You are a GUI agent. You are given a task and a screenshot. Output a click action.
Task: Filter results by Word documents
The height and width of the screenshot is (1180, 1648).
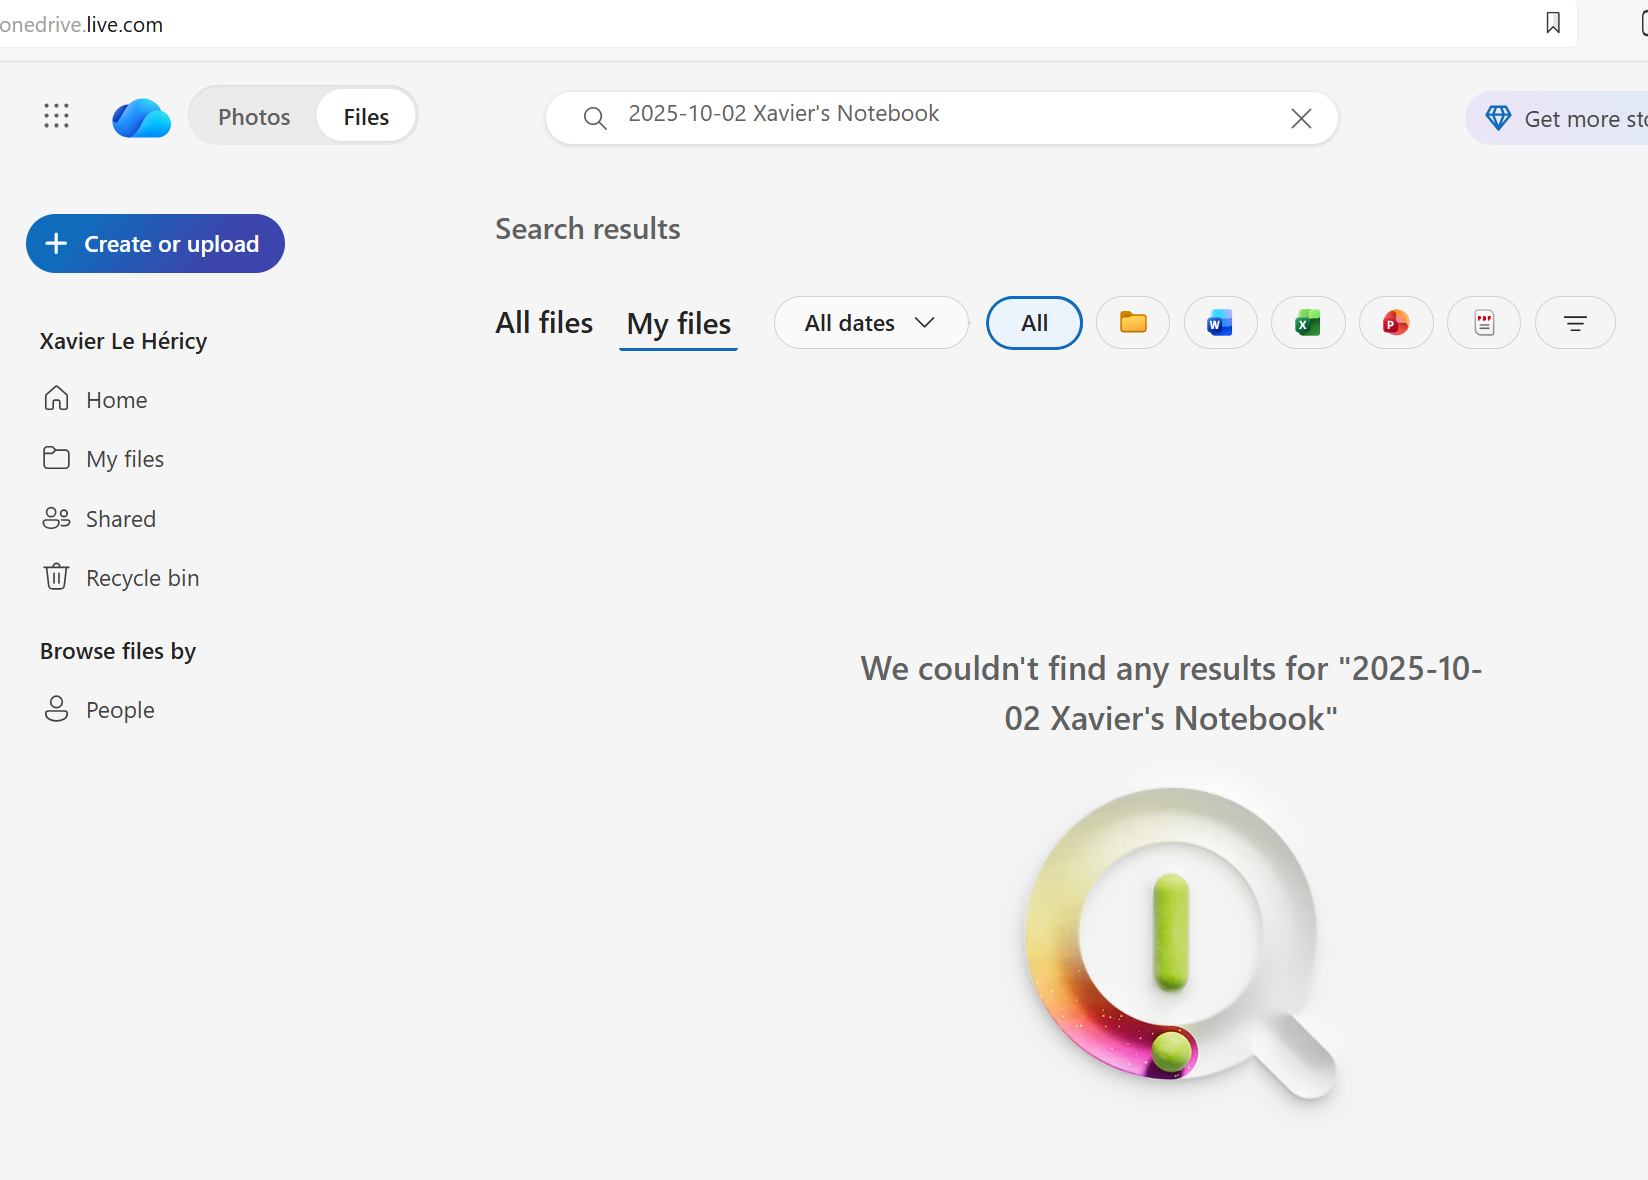[1220, 323]
